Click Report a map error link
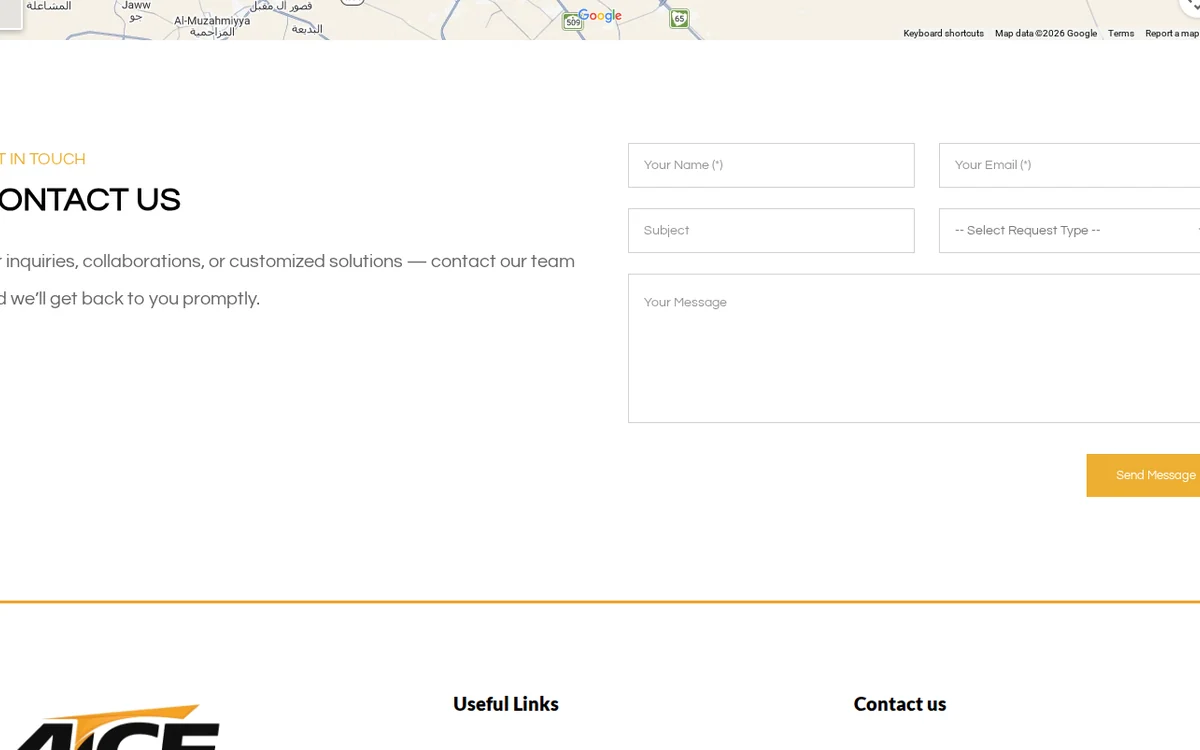 (1172, 33)
